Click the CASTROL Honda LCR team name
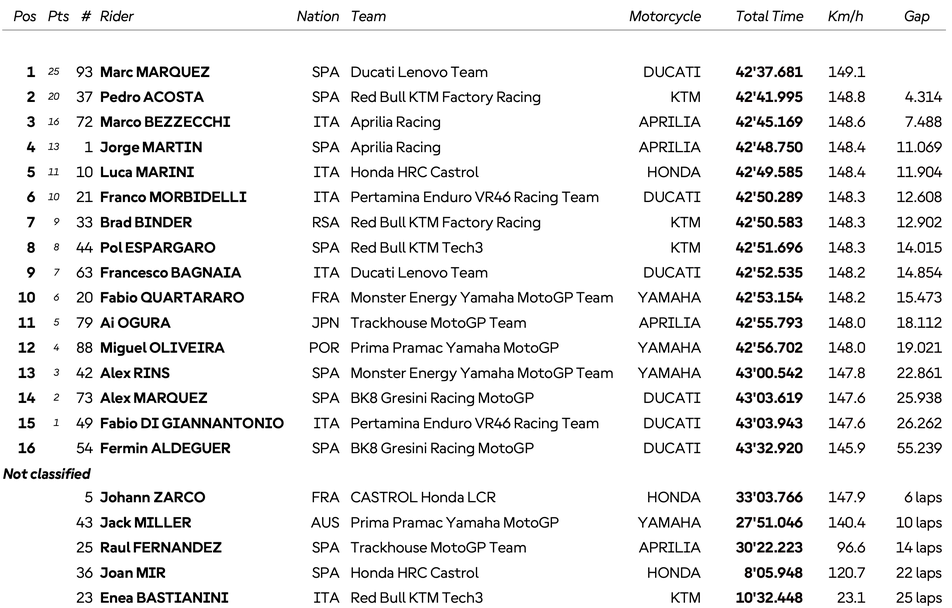This screenshot has width=952, height=608. tap(423, 498)
